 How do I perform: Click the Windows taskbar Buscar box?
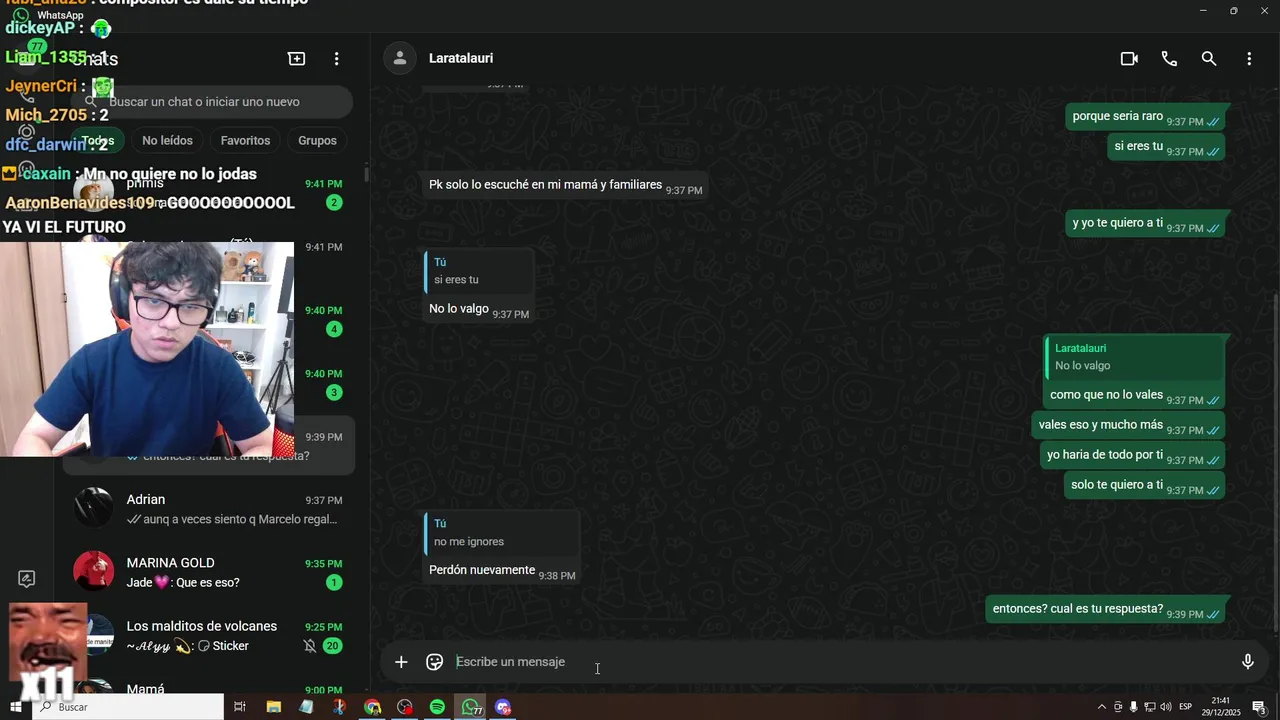pyautogui.click(x=128, y=707)
